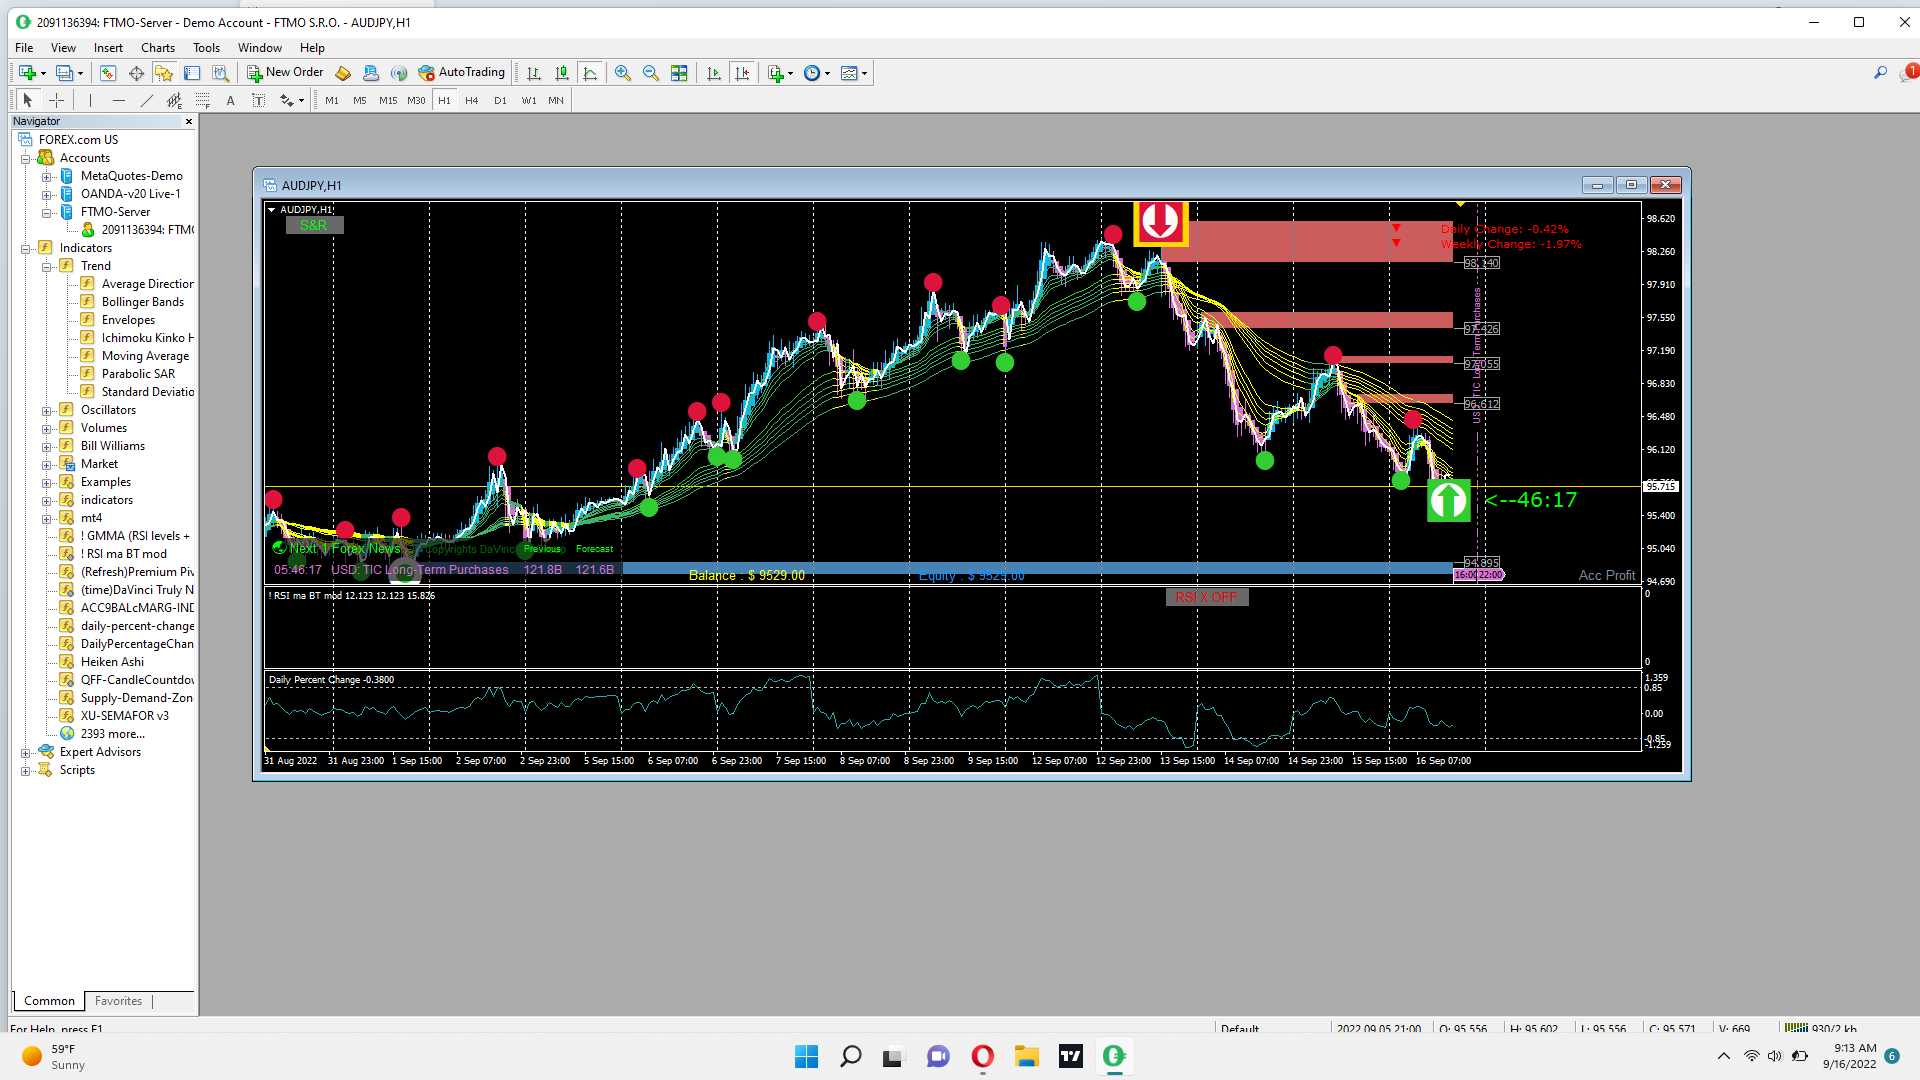Select the Fibonacci retracement tool
This screenshot has height=1080, width=1920.
(x=203, y=100)
